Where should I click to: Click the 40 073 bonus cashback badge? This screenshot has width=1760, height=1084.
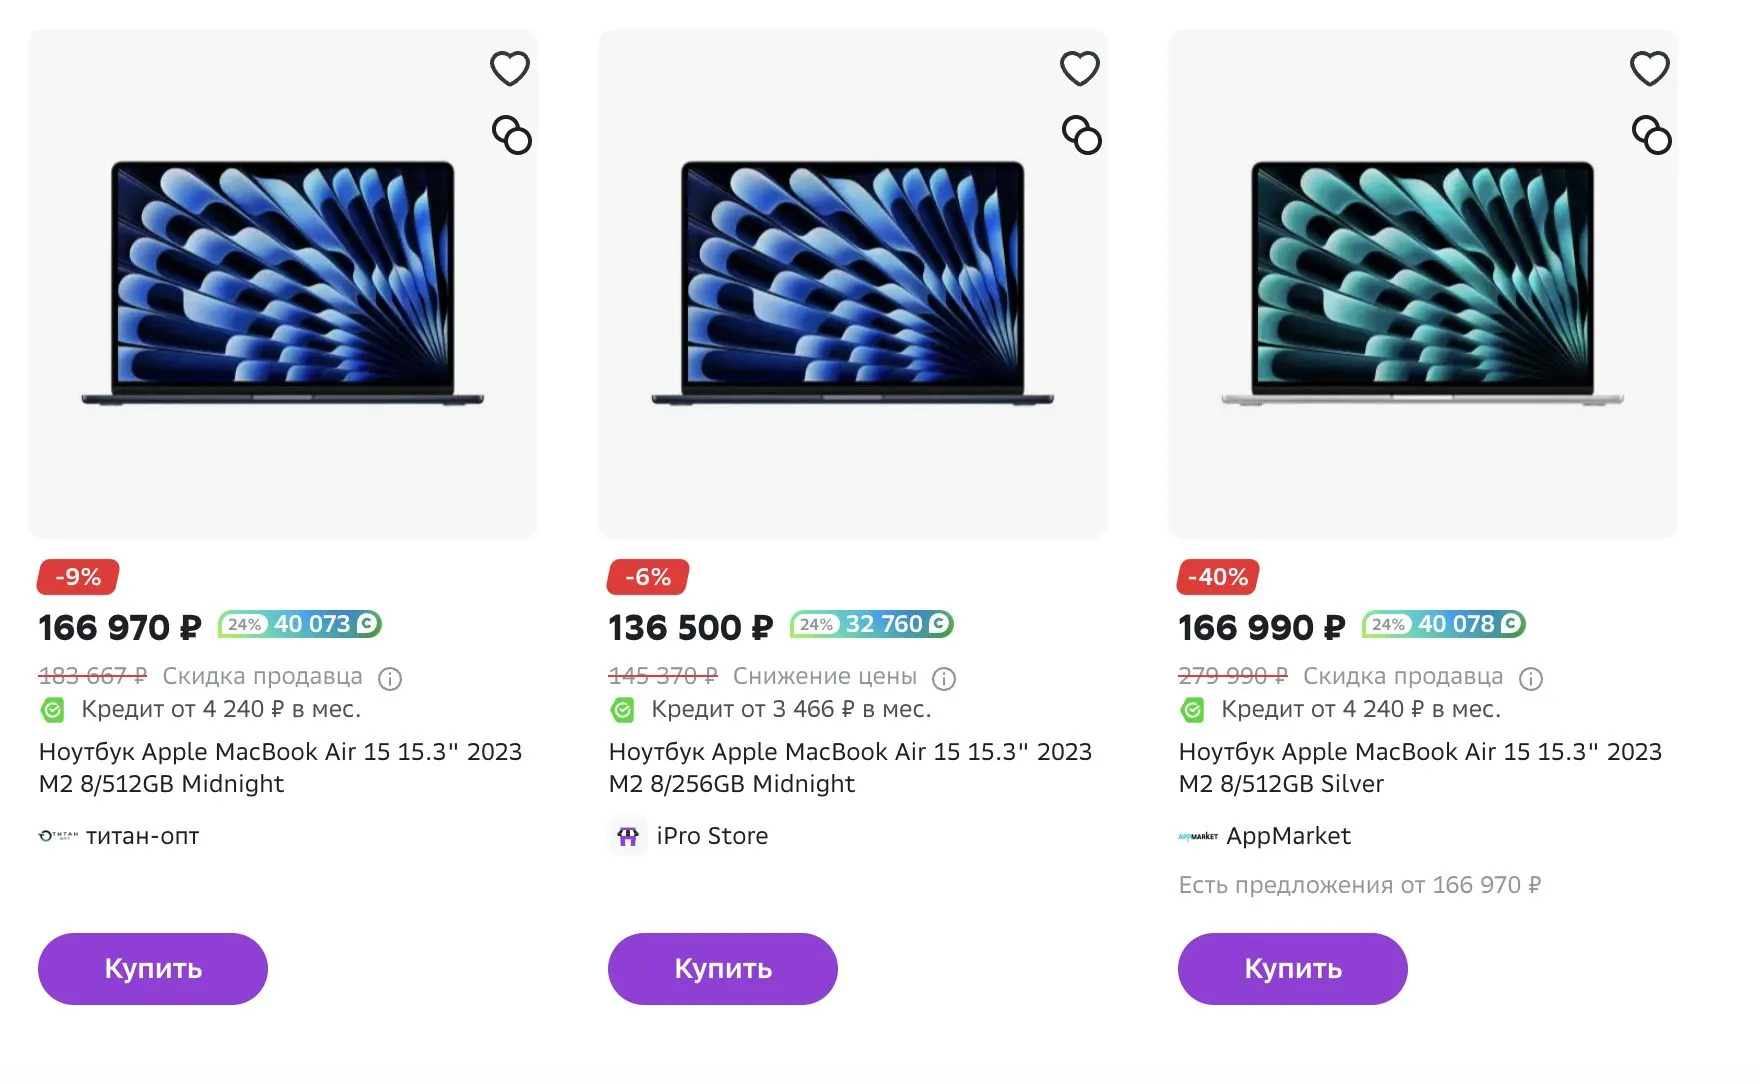click(x=300, y=625)
